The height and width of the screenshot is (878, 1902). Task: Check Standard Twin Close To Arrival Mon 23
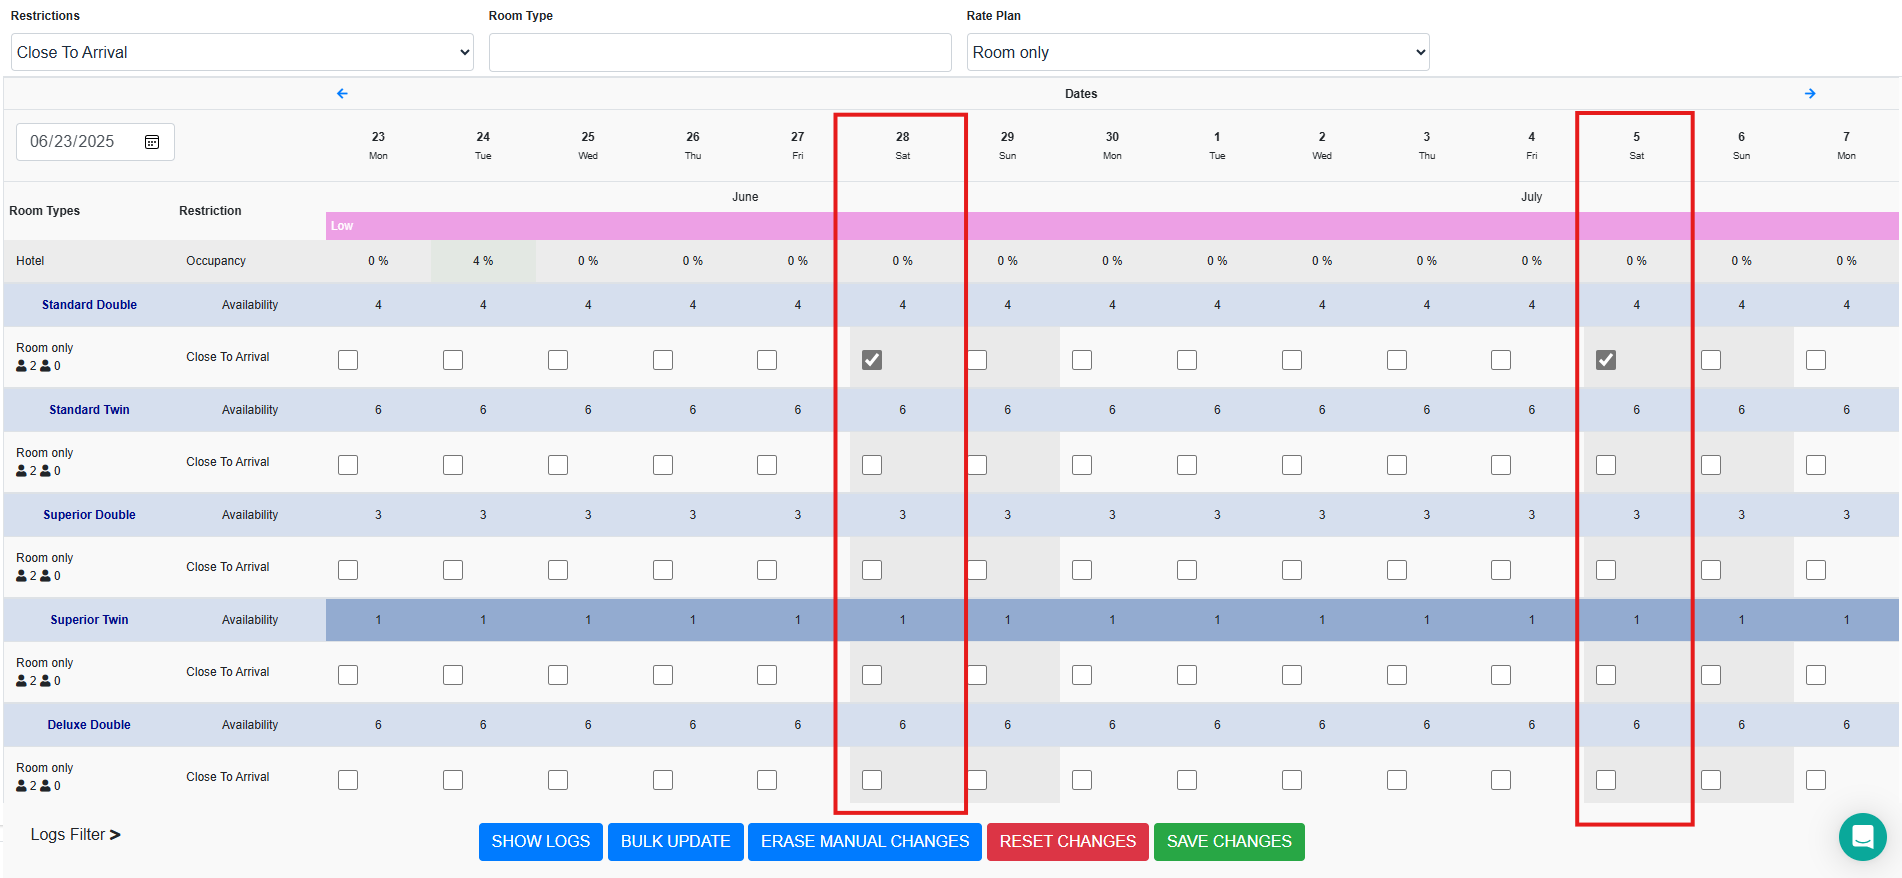pyautogui.click(x=348, y=465)
